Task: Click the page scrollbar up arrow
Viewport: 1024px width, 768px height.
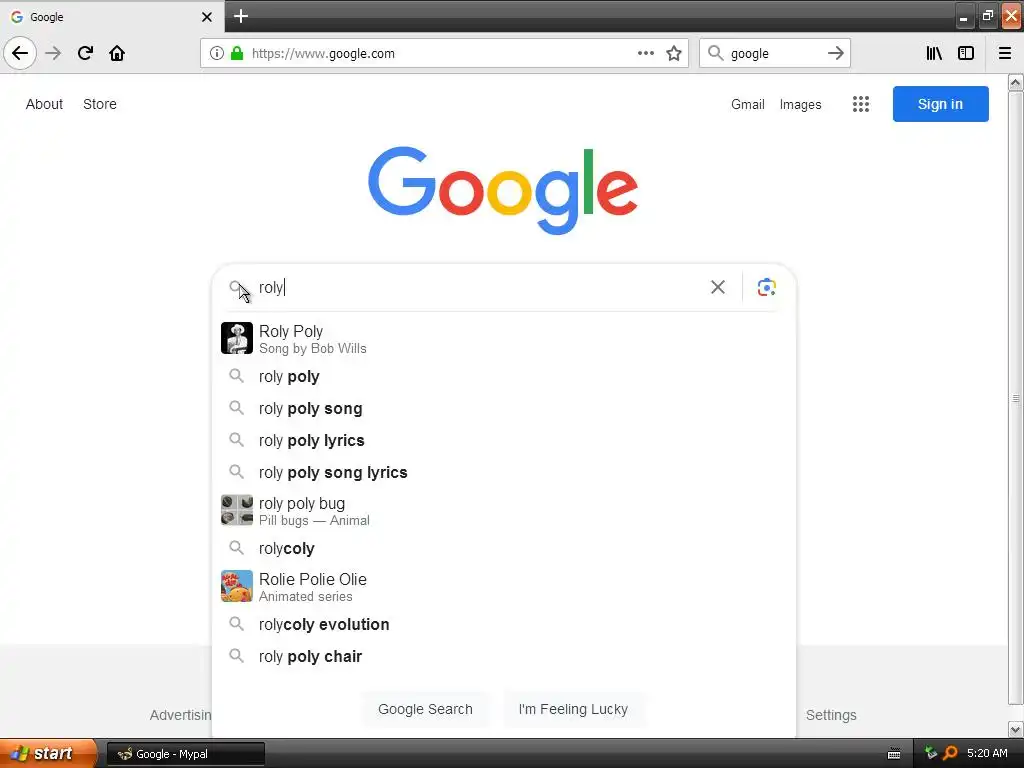Action: (x=1016, y=83)
